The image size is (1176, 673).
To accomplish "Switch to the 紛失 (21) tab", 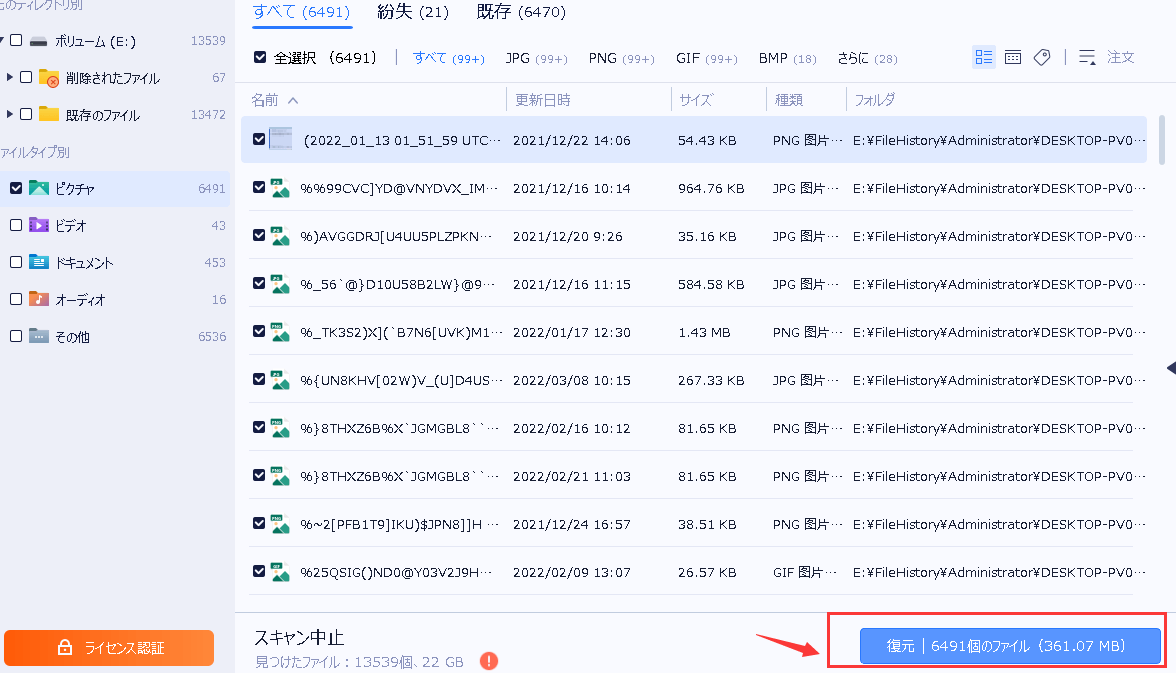I will [x=416, y=13].
